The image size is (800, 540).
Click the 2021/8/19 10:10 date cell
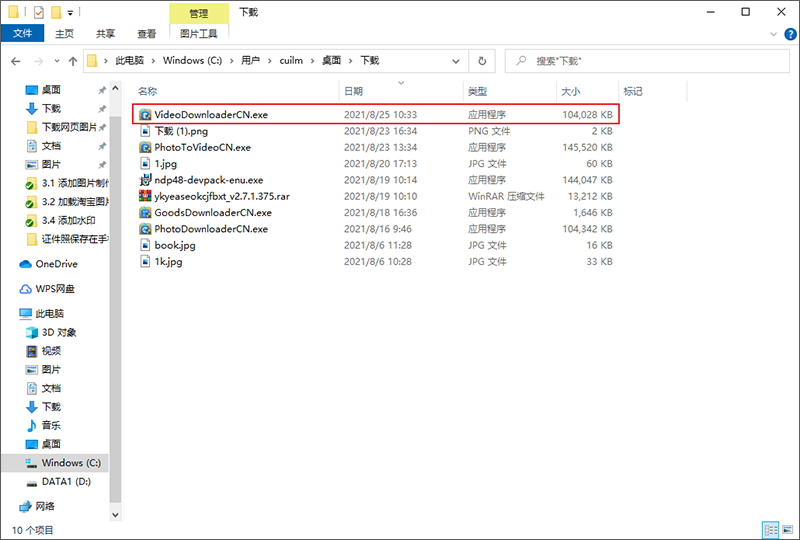pos(380,196)
